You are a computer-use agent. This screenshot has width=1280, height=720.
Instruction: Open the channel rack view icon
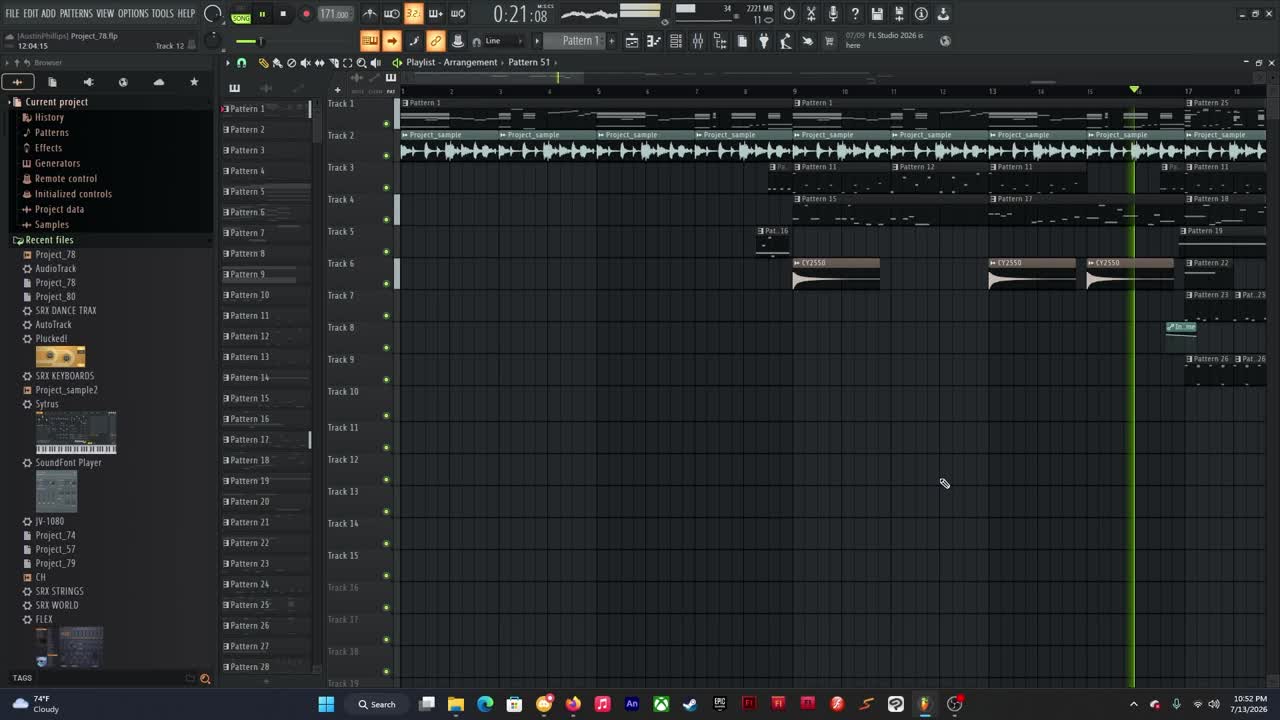676,41
